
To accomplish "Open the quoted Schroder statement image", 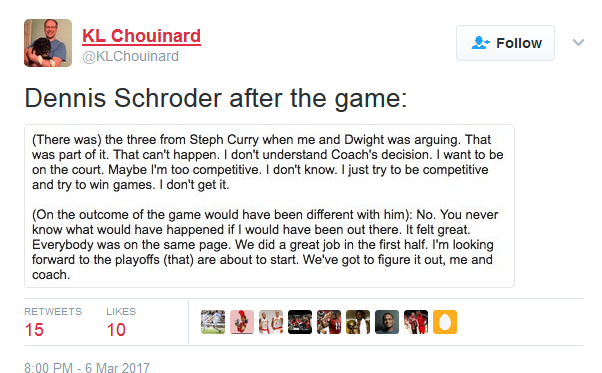I will tap(269, 206).
